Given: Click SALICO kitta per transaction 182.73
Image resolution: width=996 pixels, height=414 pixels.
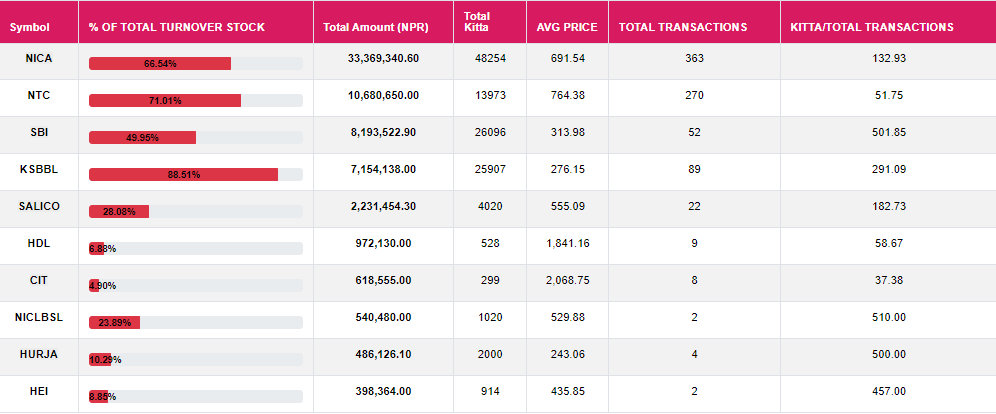Looking at the screenshot, I should tap(889, 206).
